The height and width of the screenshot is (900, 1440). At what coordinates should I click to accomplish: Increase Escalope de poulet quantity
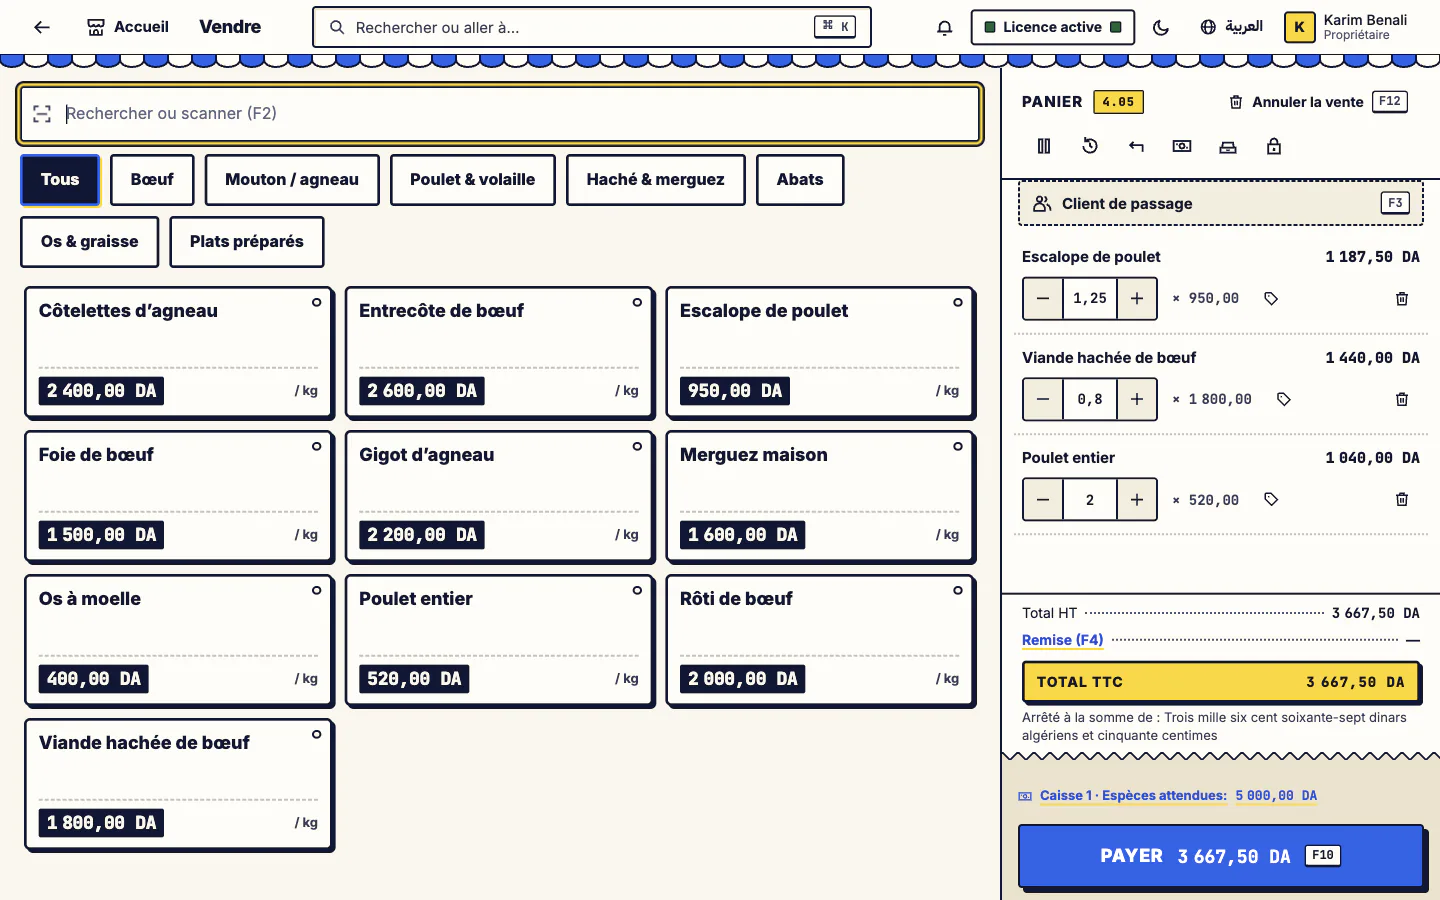[x=1137, y=299]
